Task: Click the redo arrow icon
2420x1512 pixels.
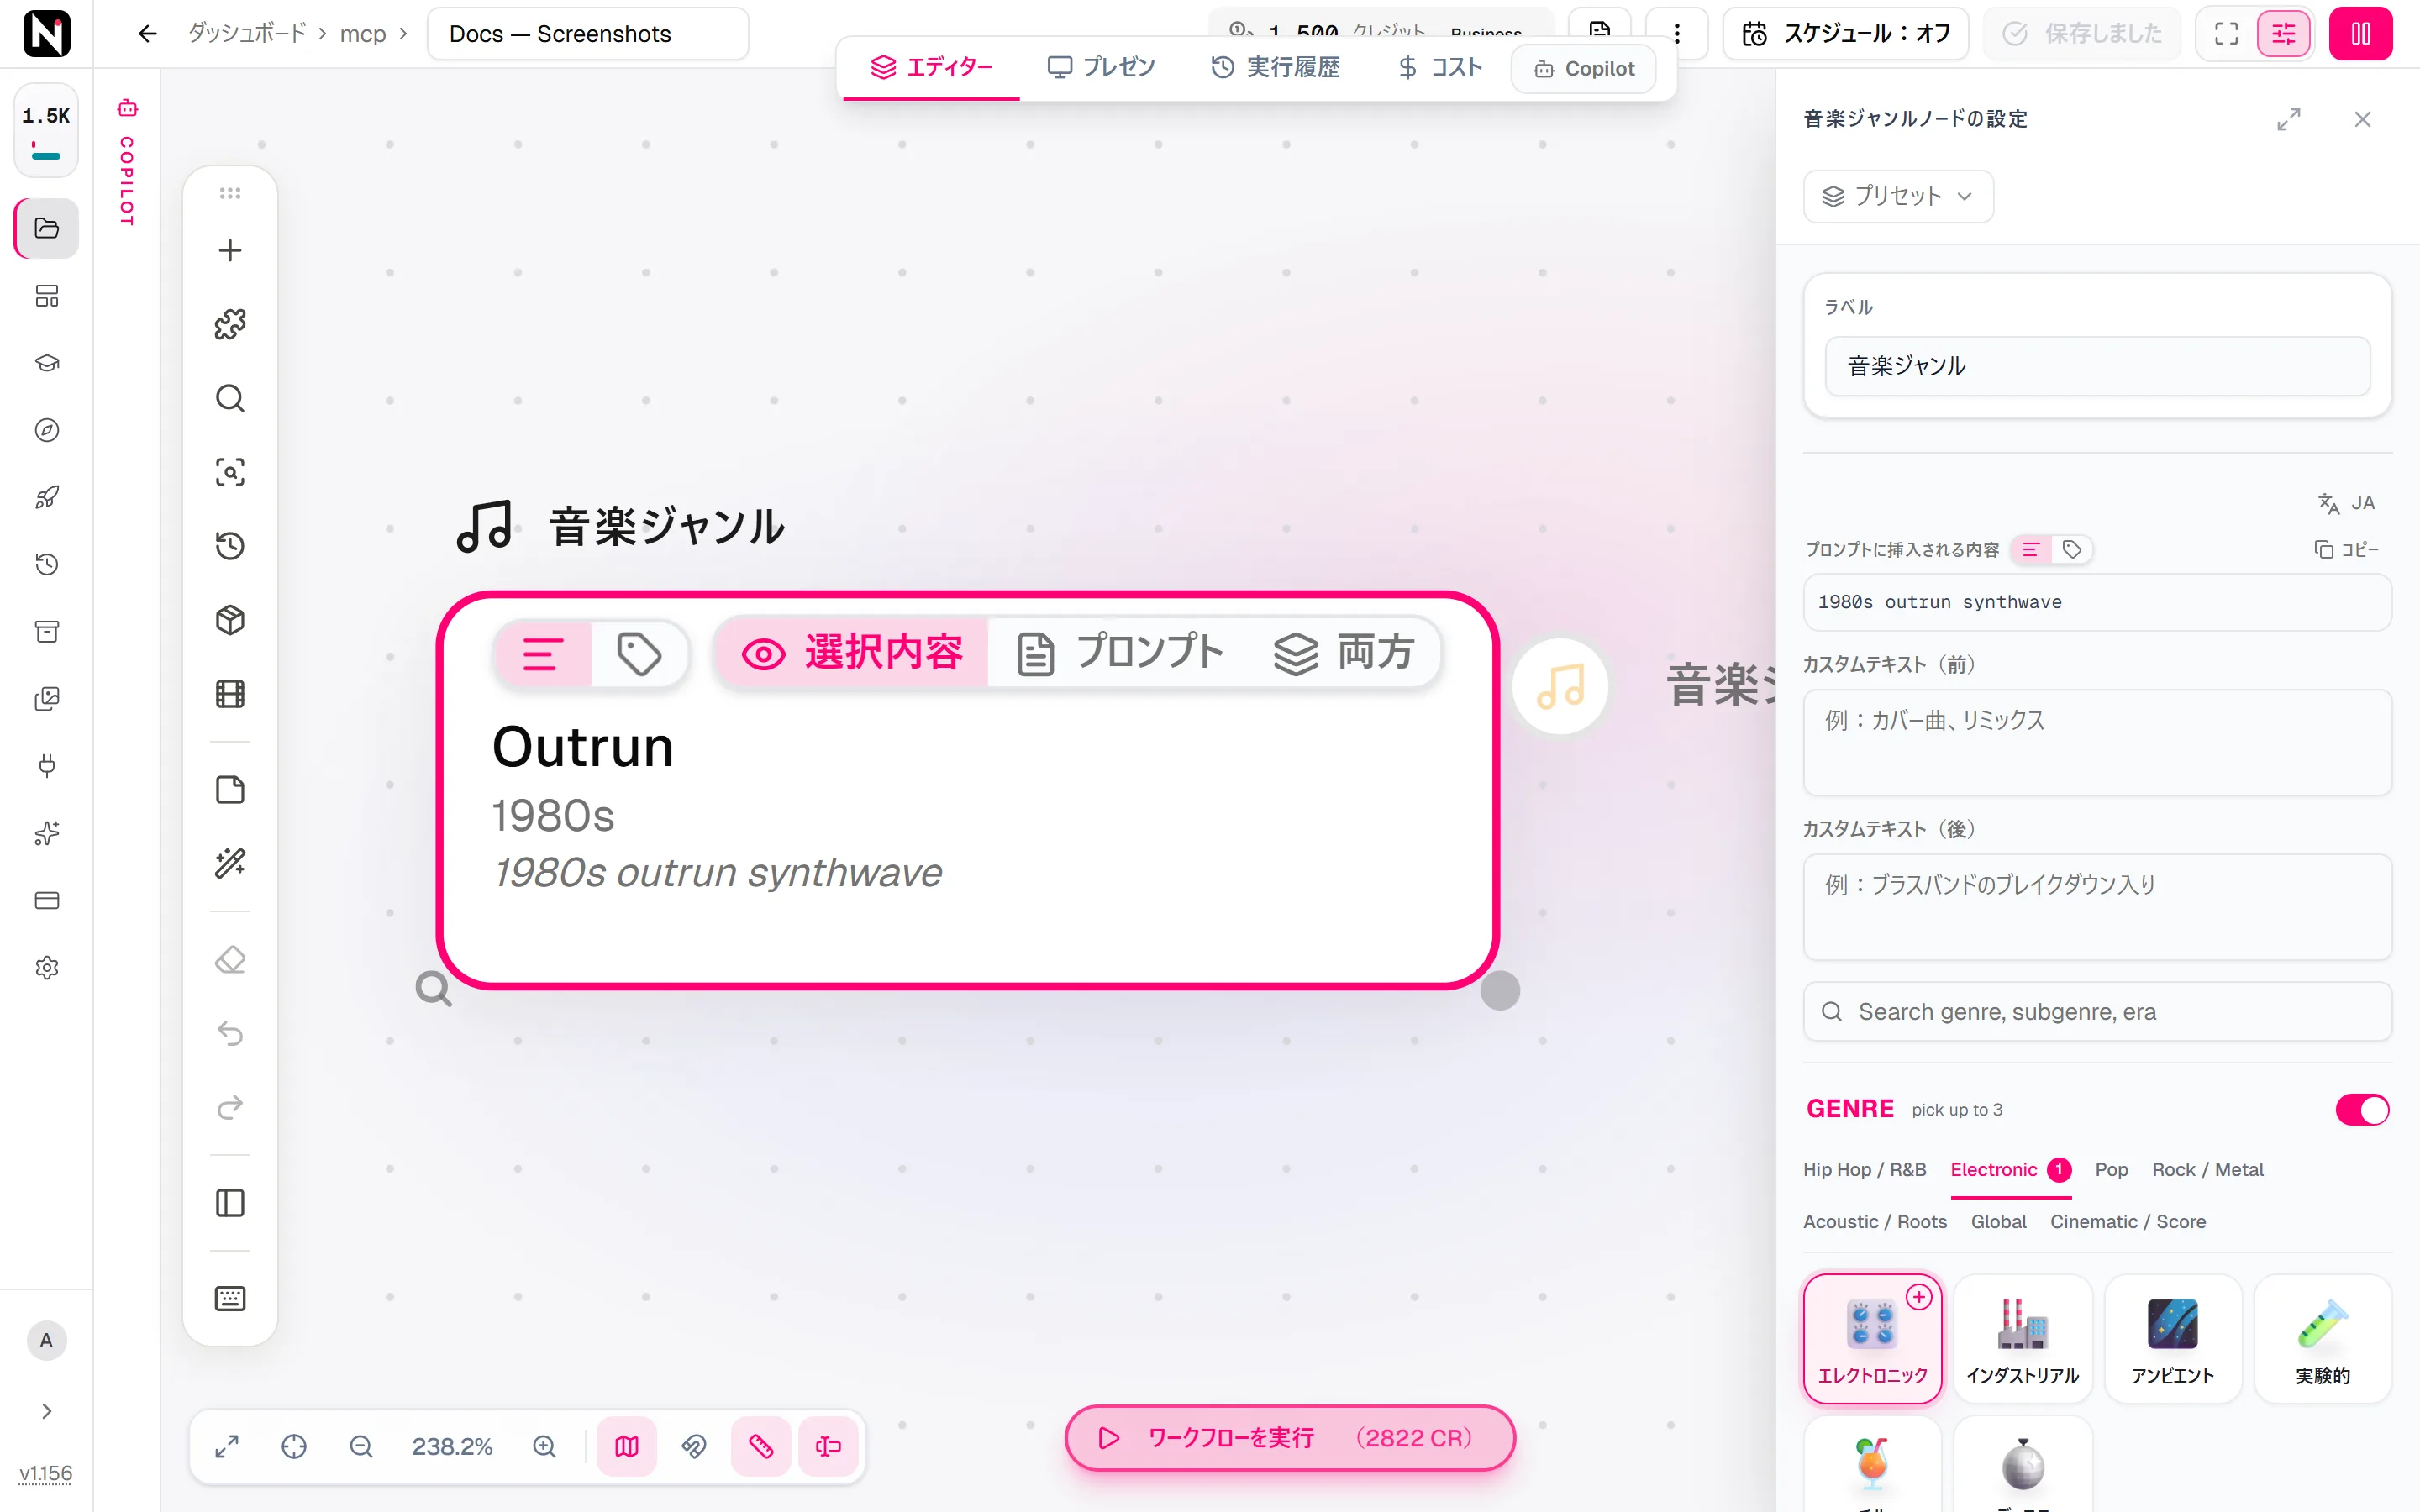Action: click(x=230, y=1107)
